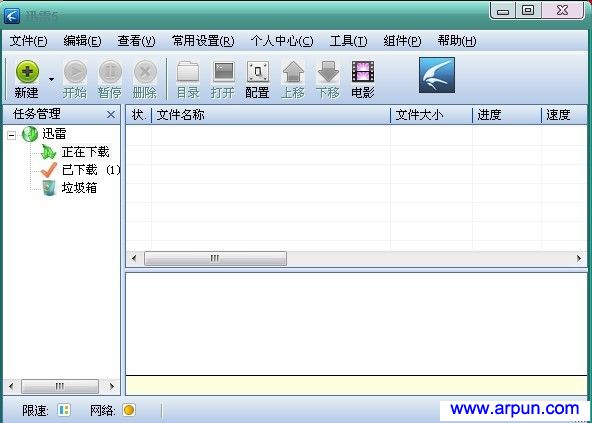Click the 上移 move up arrow icon
The width and height of the screenshot is (592, 423).
pos(293,72)
